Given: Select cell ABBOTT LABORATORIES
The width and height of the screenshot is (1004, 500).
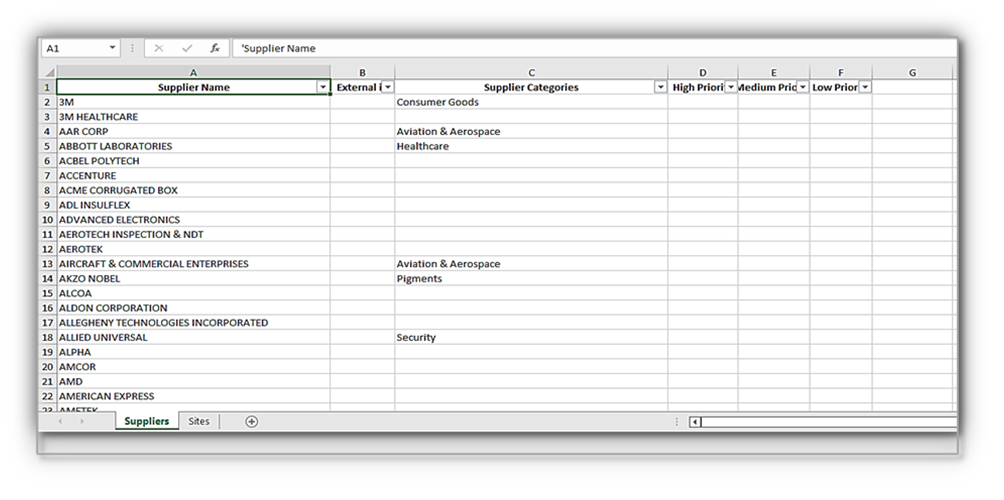Looking at the screenshot, I should [193, 147].
